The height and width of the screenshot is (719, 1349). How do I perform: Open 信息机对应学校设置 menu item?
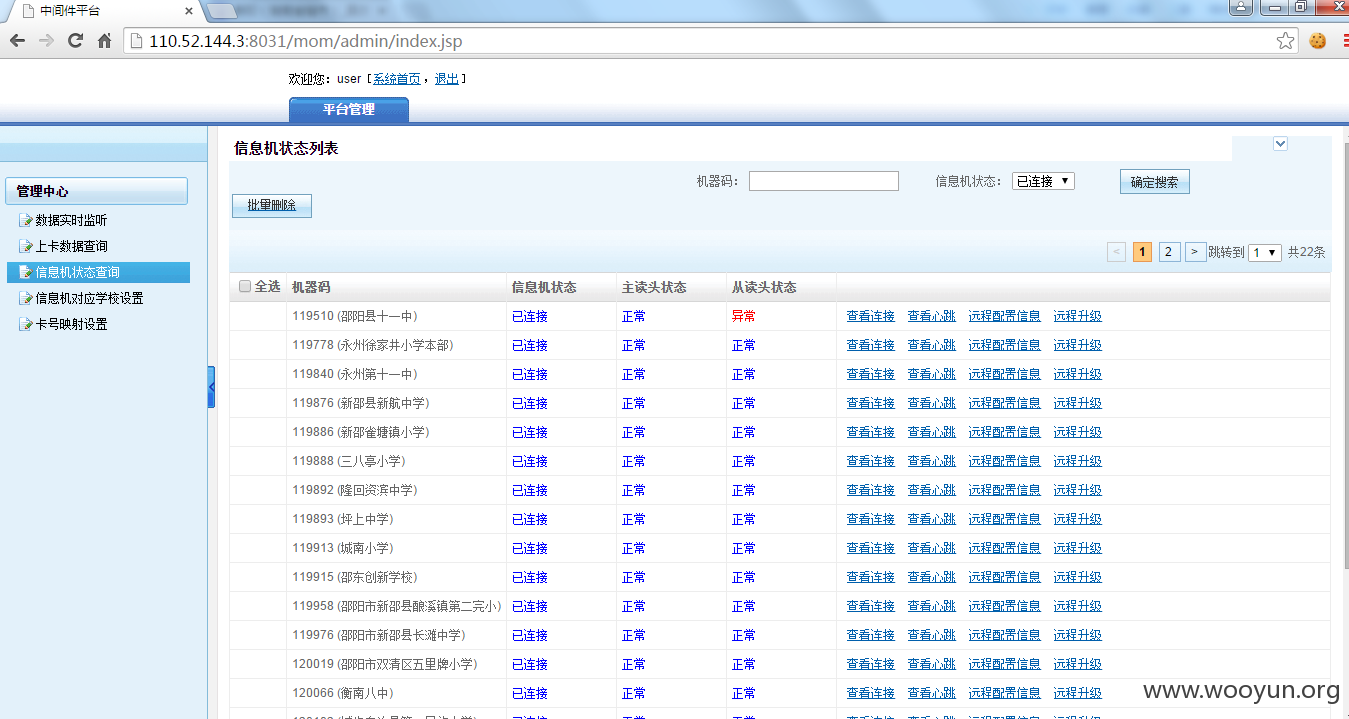point(90,298)
